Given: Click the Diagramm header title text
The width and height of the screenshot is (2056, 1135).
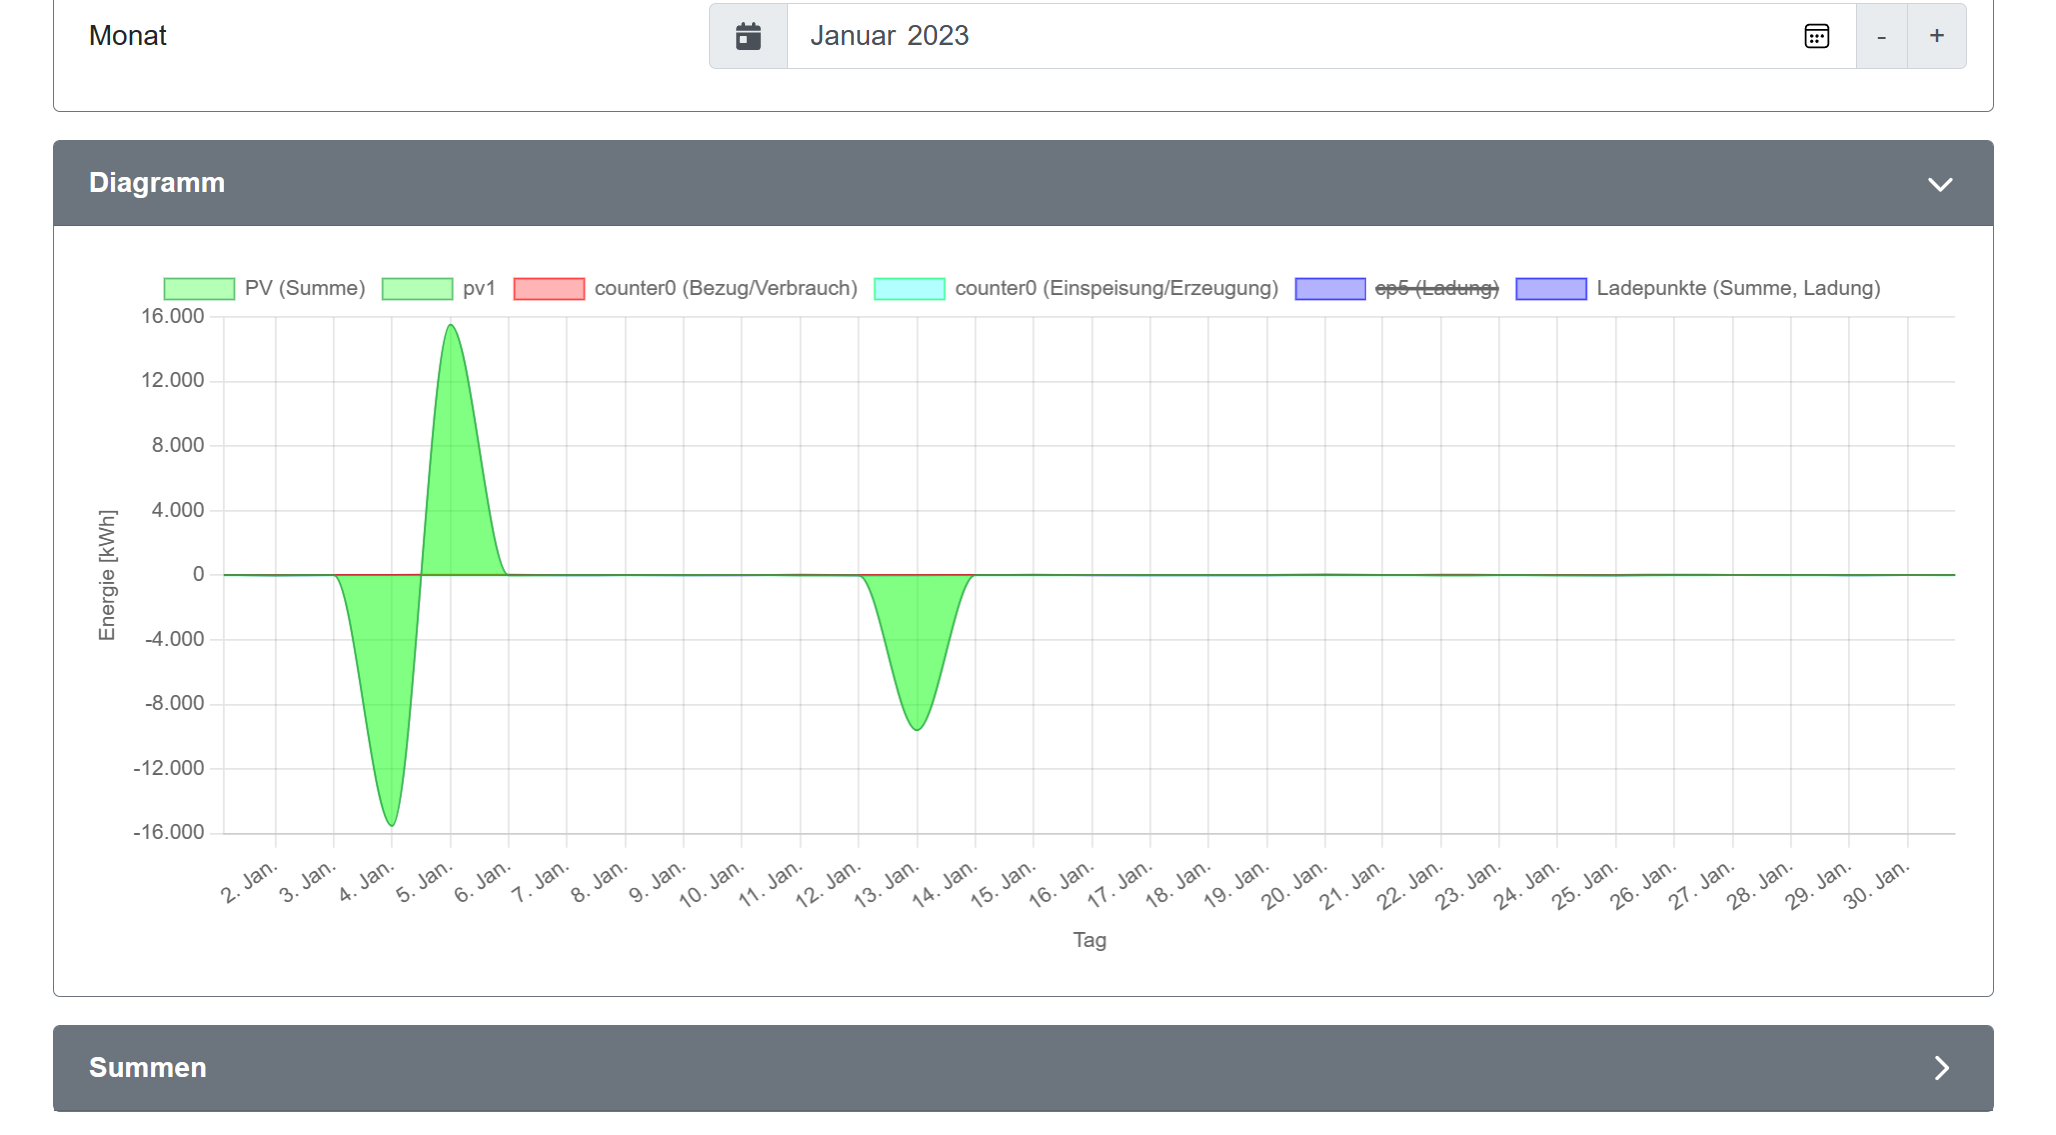Looking at the screenshot, I should [157, 183].
